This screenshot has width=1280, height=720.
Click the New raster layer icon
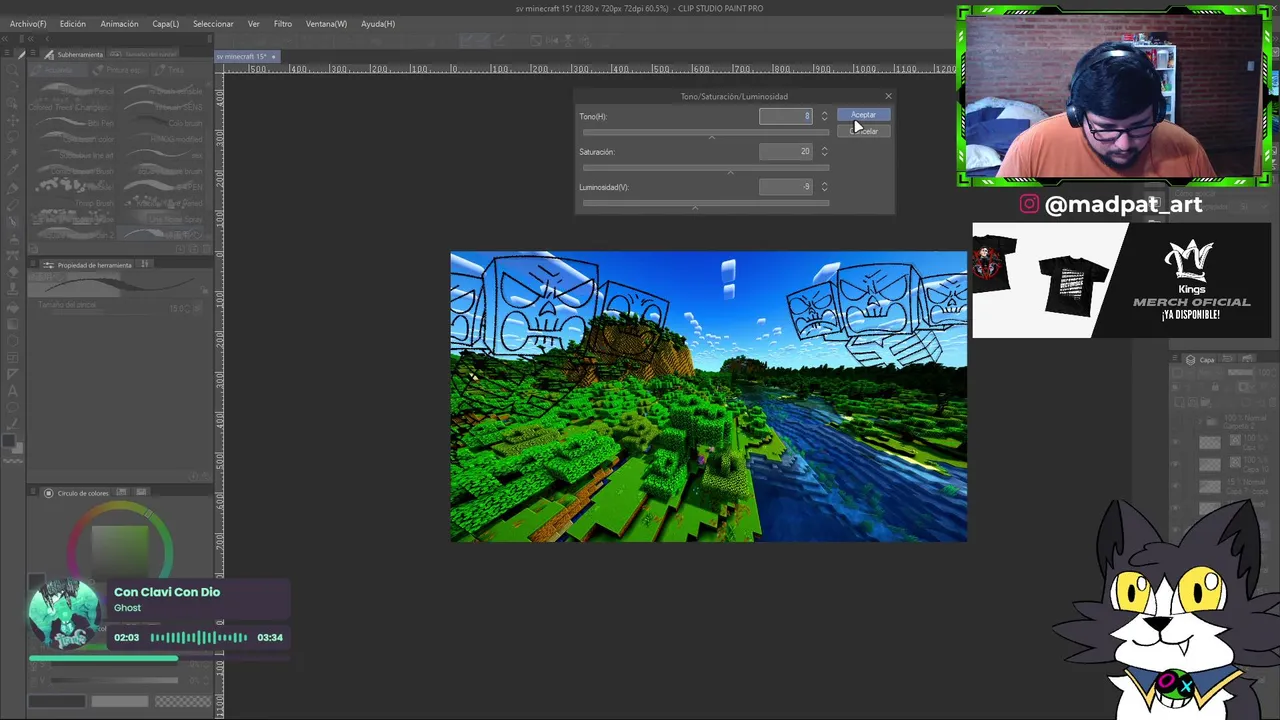pos(1179,402)
